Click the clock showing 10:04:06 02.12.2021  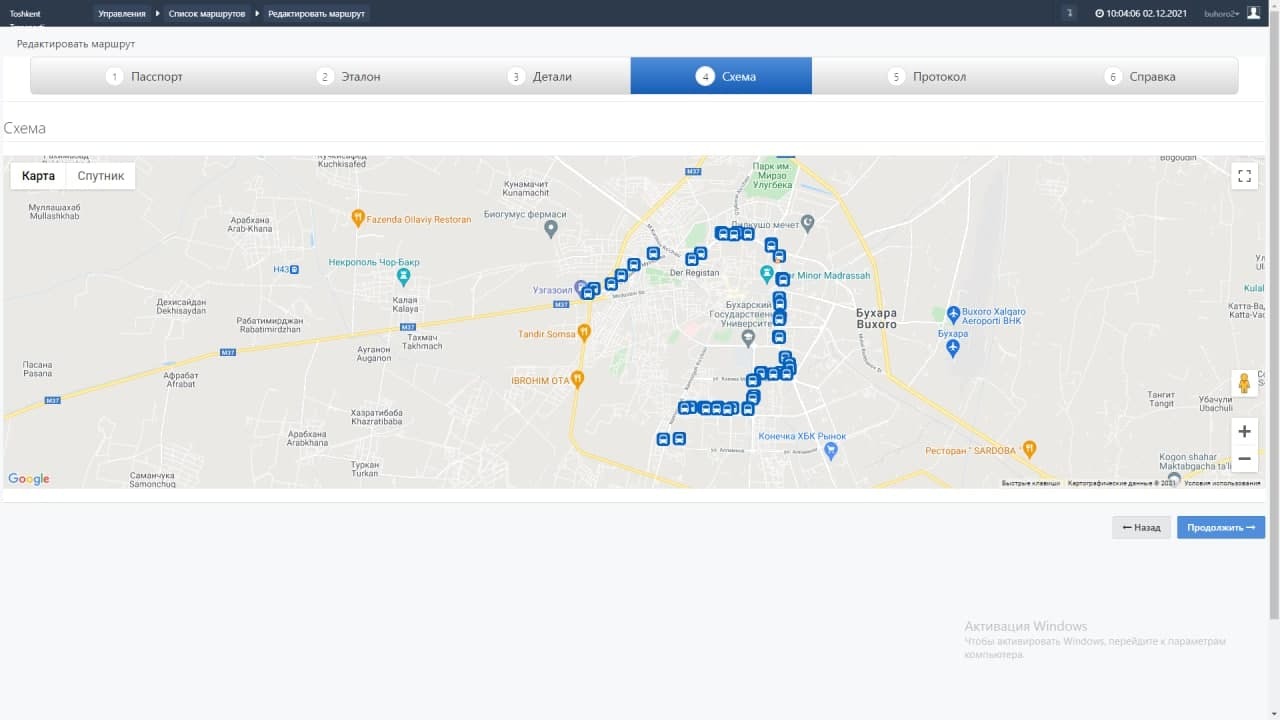(x=1141, y=14)
